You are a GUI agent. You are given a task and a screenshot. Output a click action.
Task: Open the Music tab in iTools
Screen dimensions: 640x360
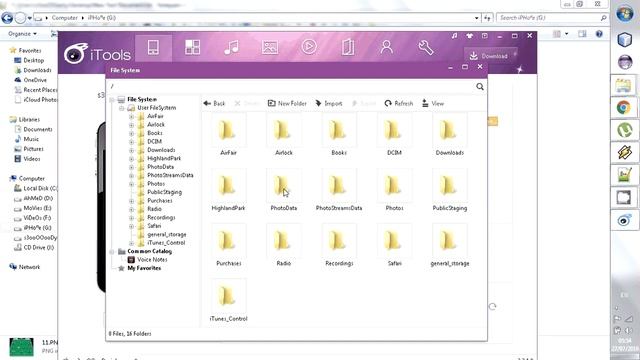click(231, 47)
